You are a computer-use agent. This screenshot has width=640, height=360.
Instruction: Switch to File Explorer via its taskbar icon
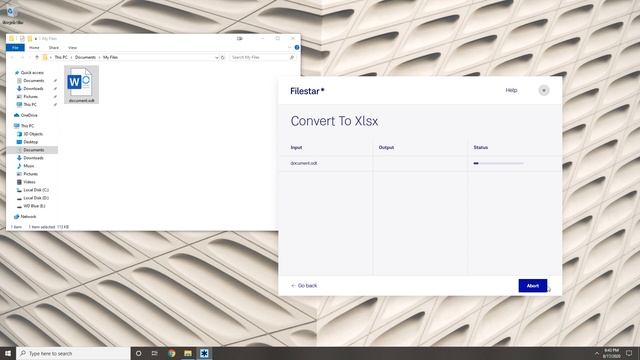pyautogui.click(x=188, y=353)
